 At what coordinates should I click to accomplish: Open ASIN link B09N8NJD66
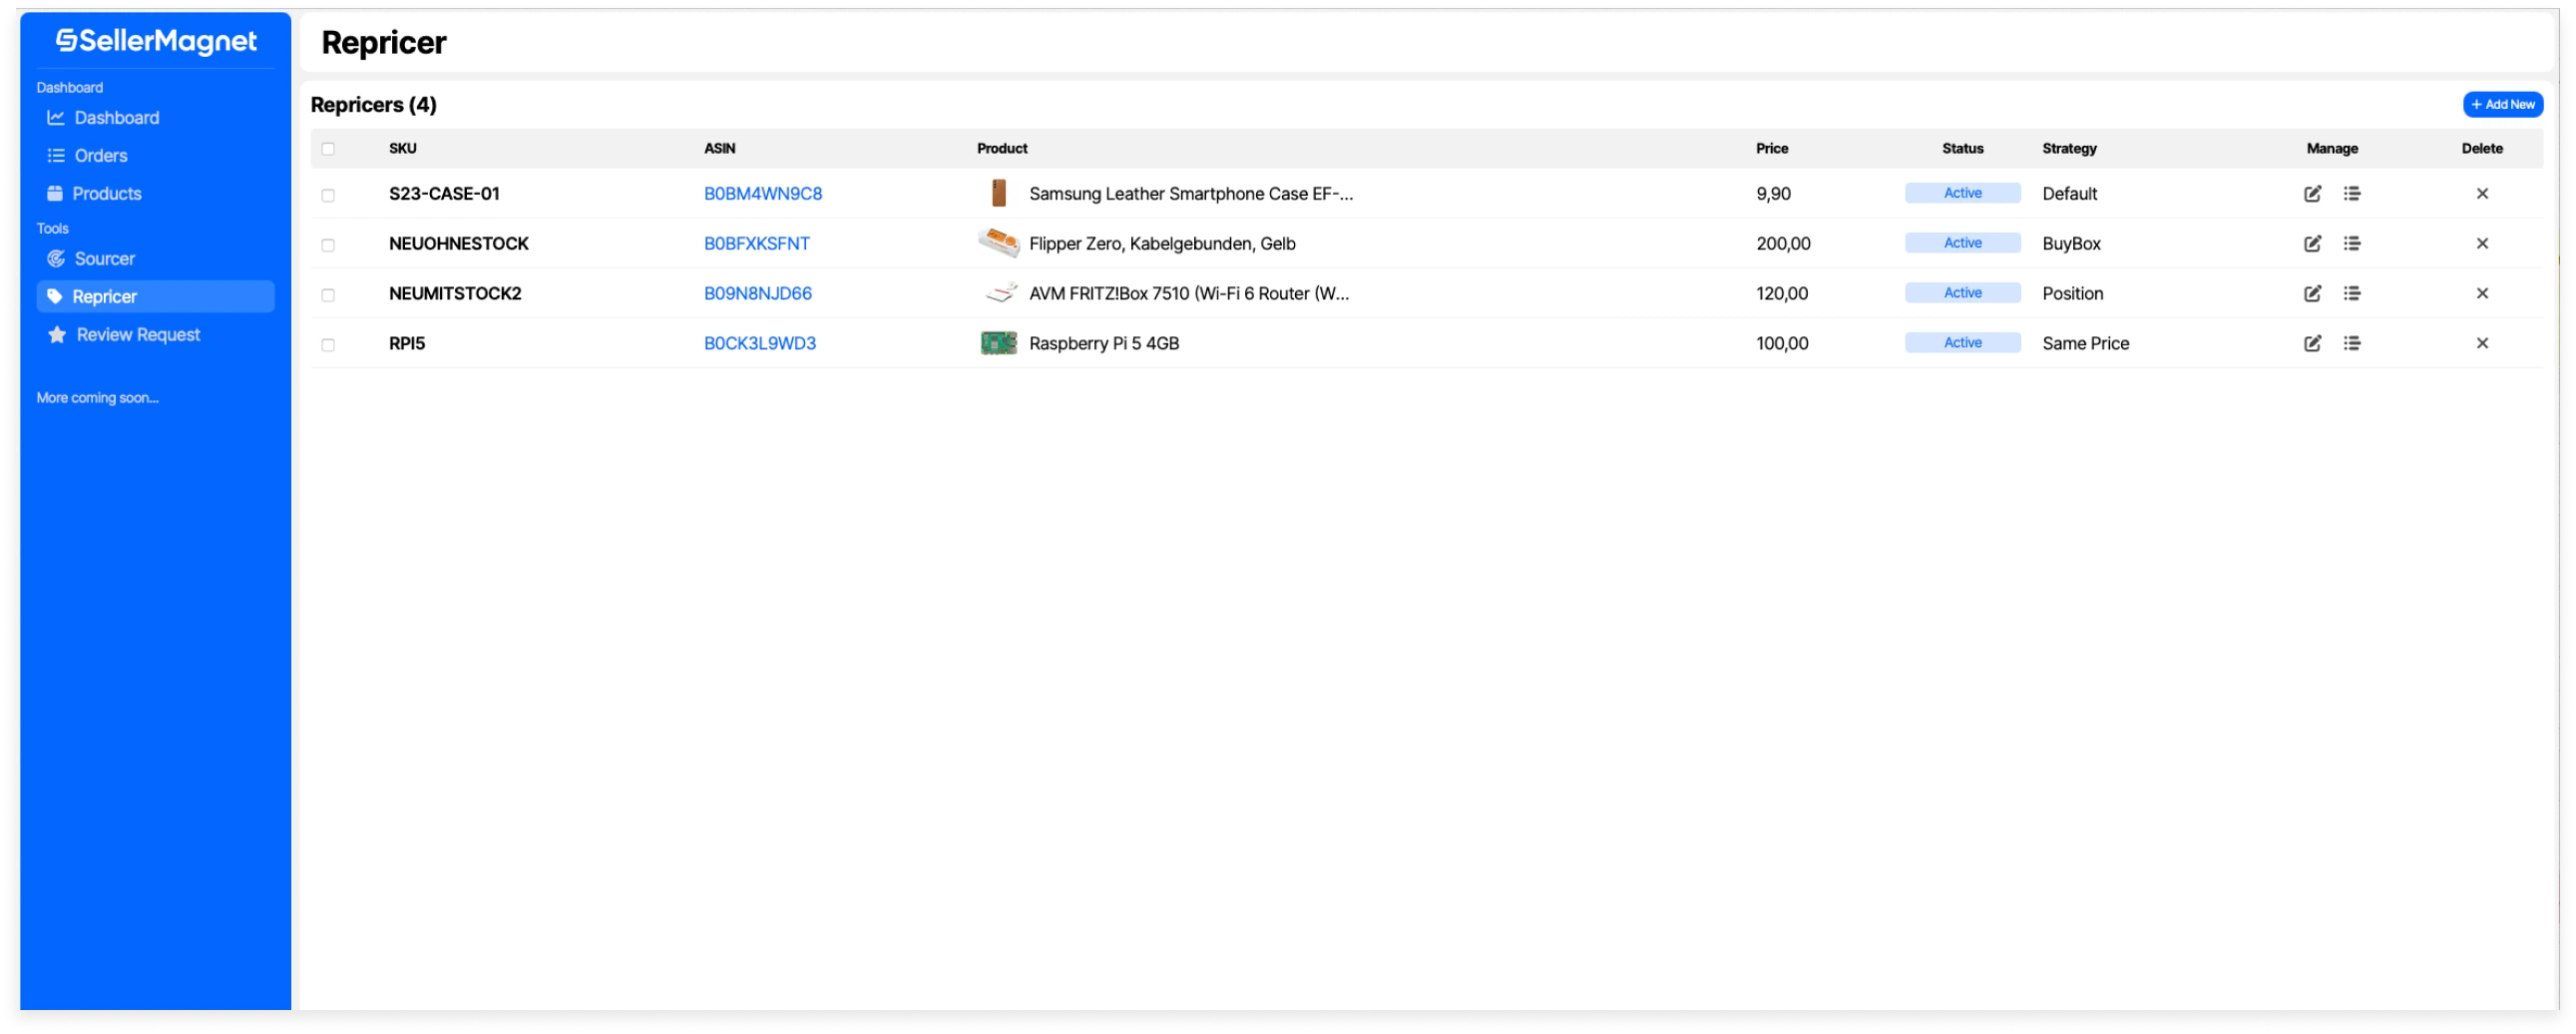(x=758, y=294)
